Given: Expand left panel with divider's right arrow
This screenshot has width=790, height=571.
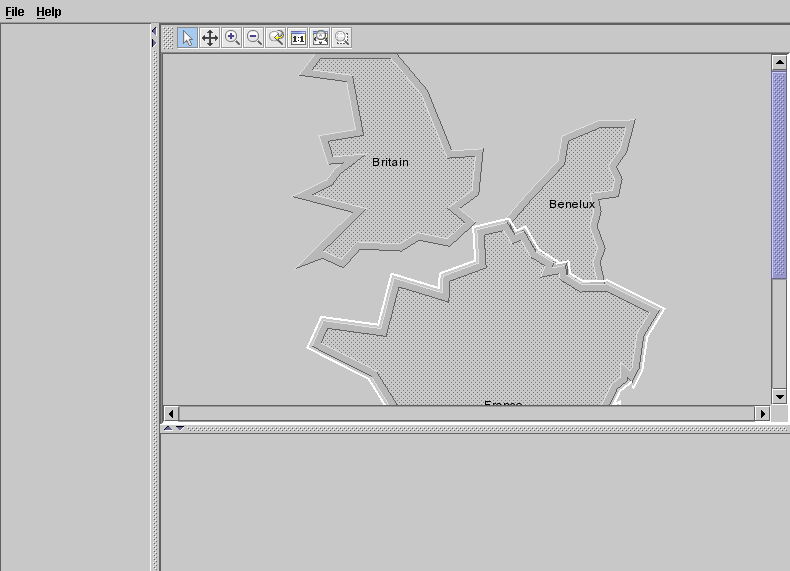Looking at the screenshot, I should point(154,43).
